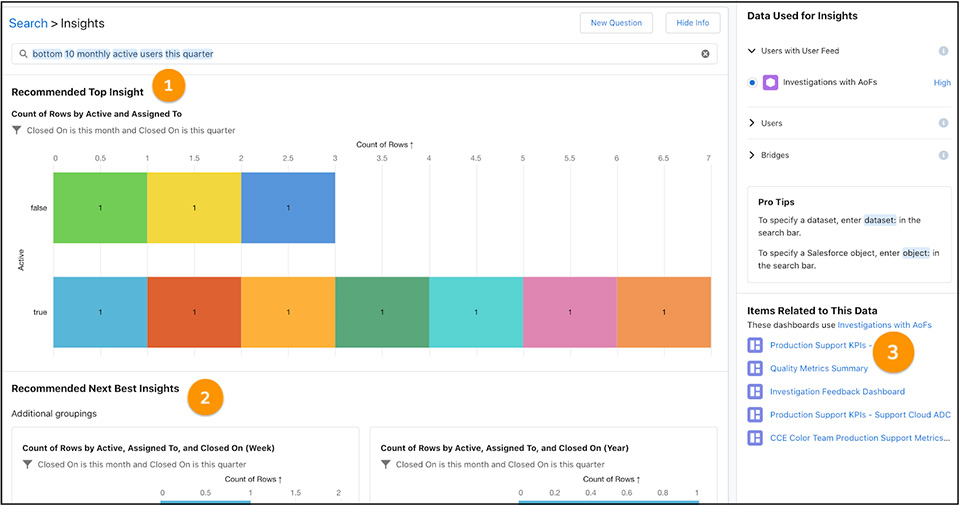The width and height of the screenshot is (960, 505).
Task: Expand the Bridges dataset section
Action: click(752, 155)
